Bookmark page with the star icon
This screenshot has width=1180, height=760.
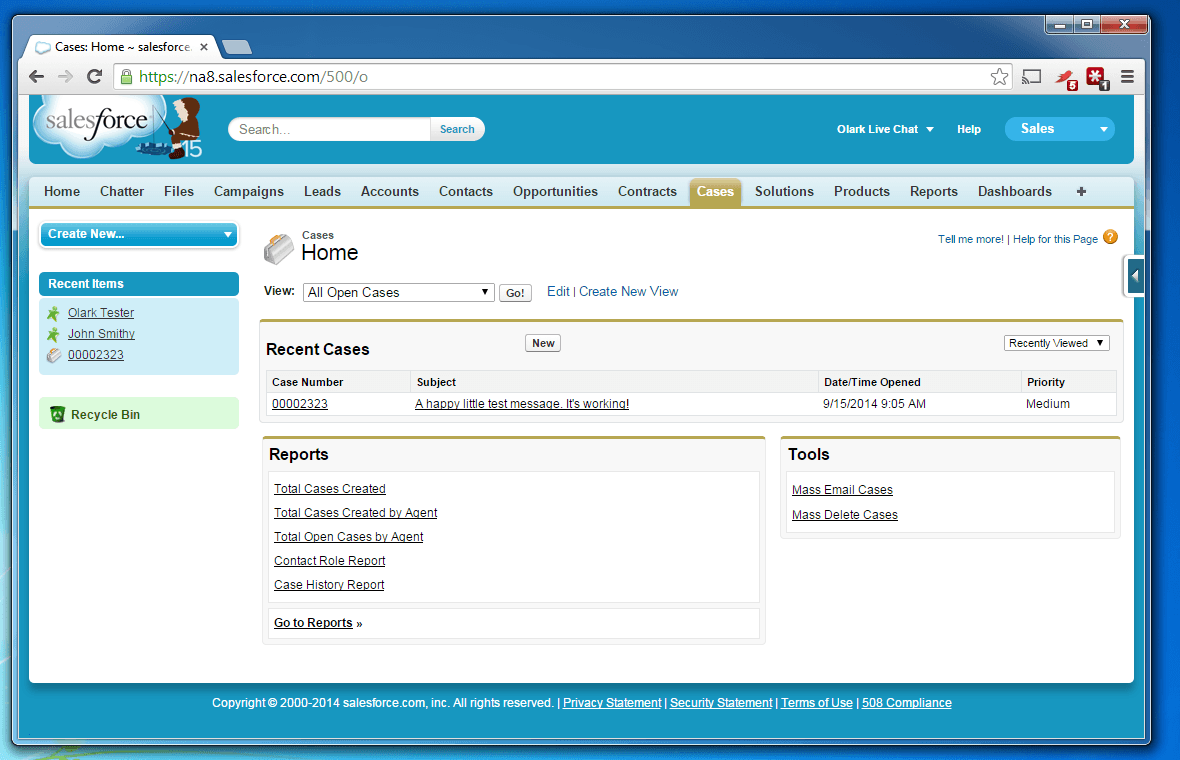[x=999, y=77]
